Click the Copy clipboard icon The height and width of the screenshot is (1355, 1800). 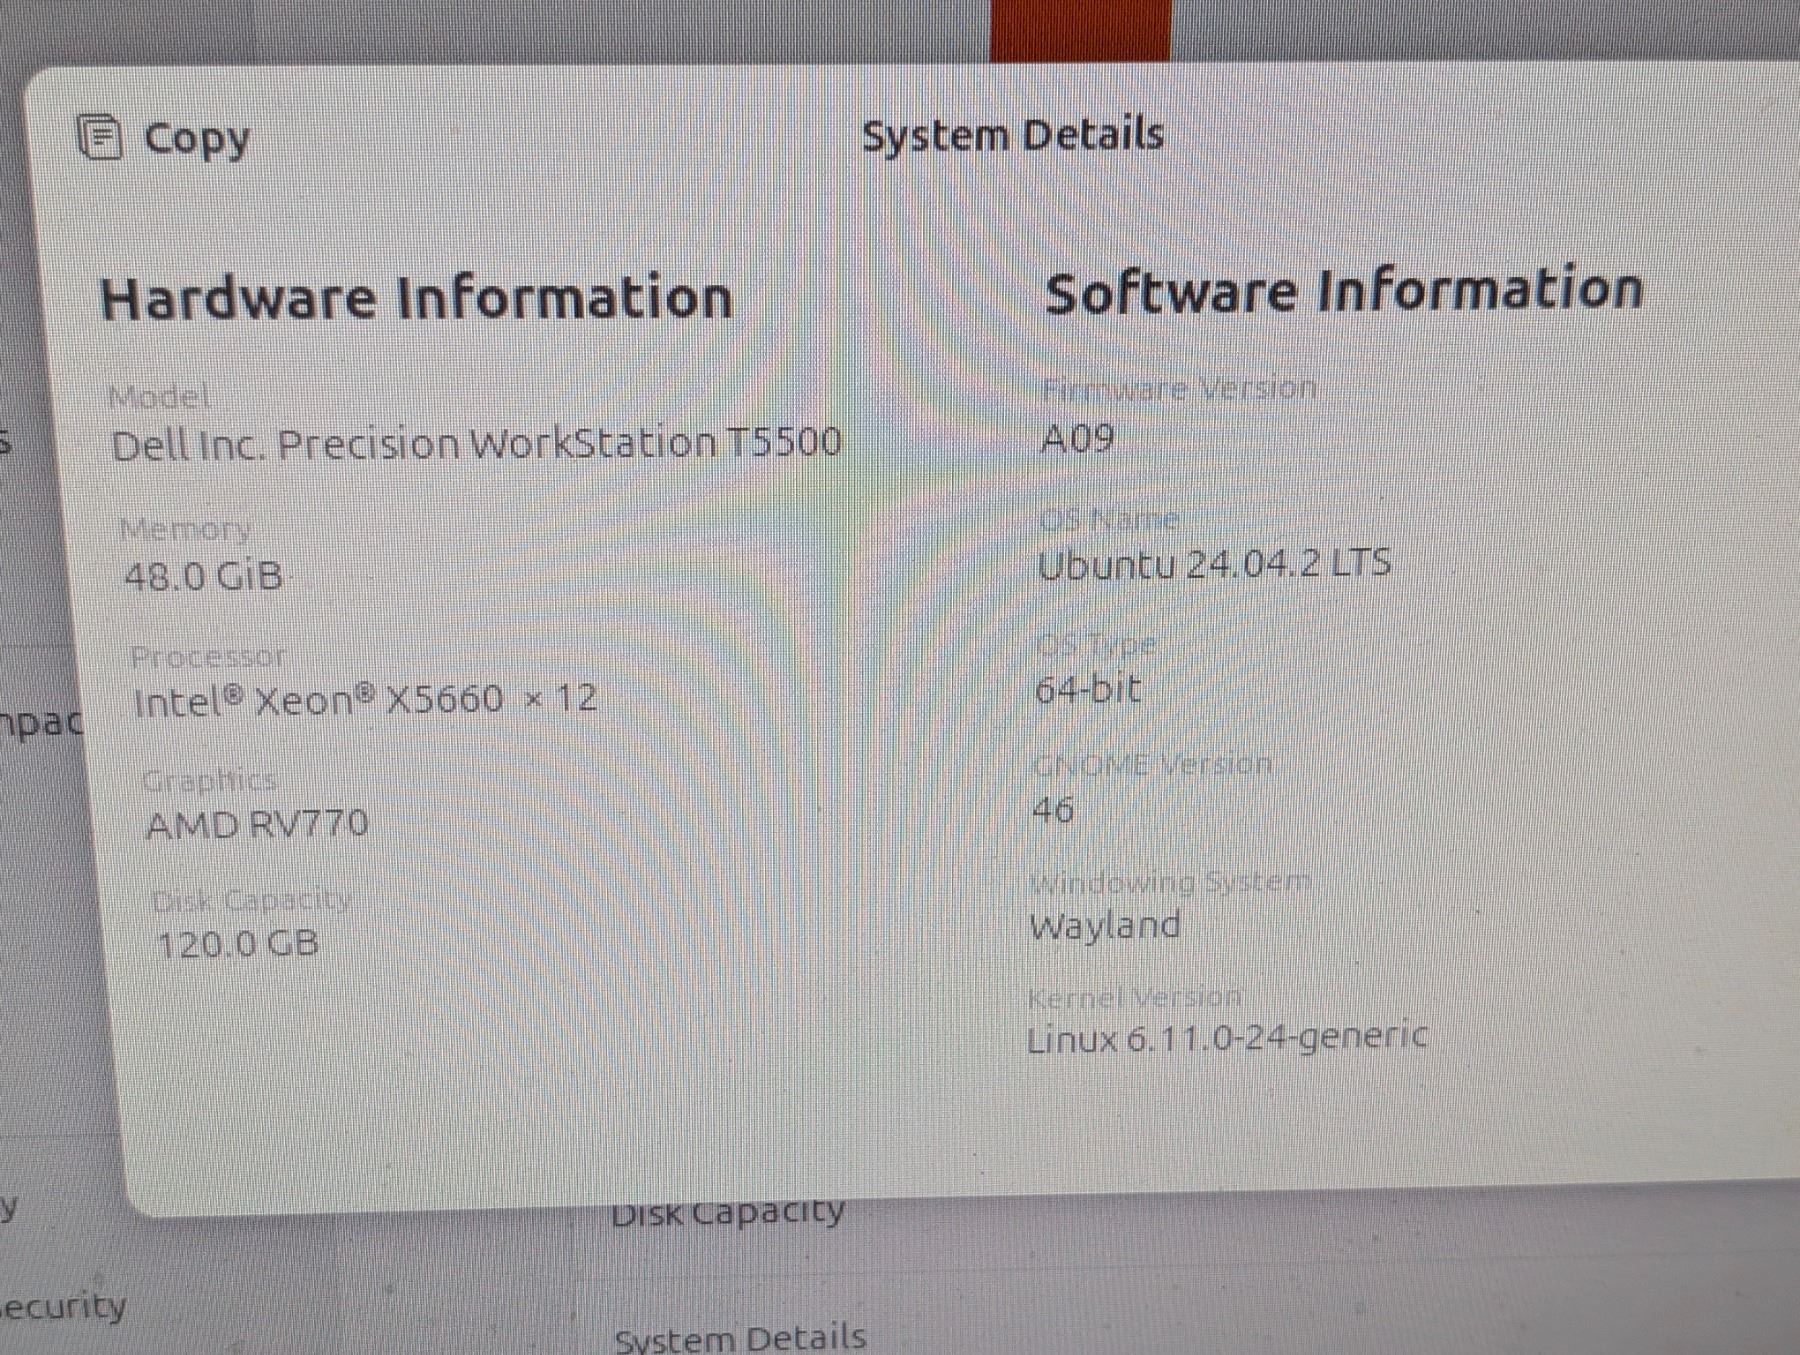point(100,137)
